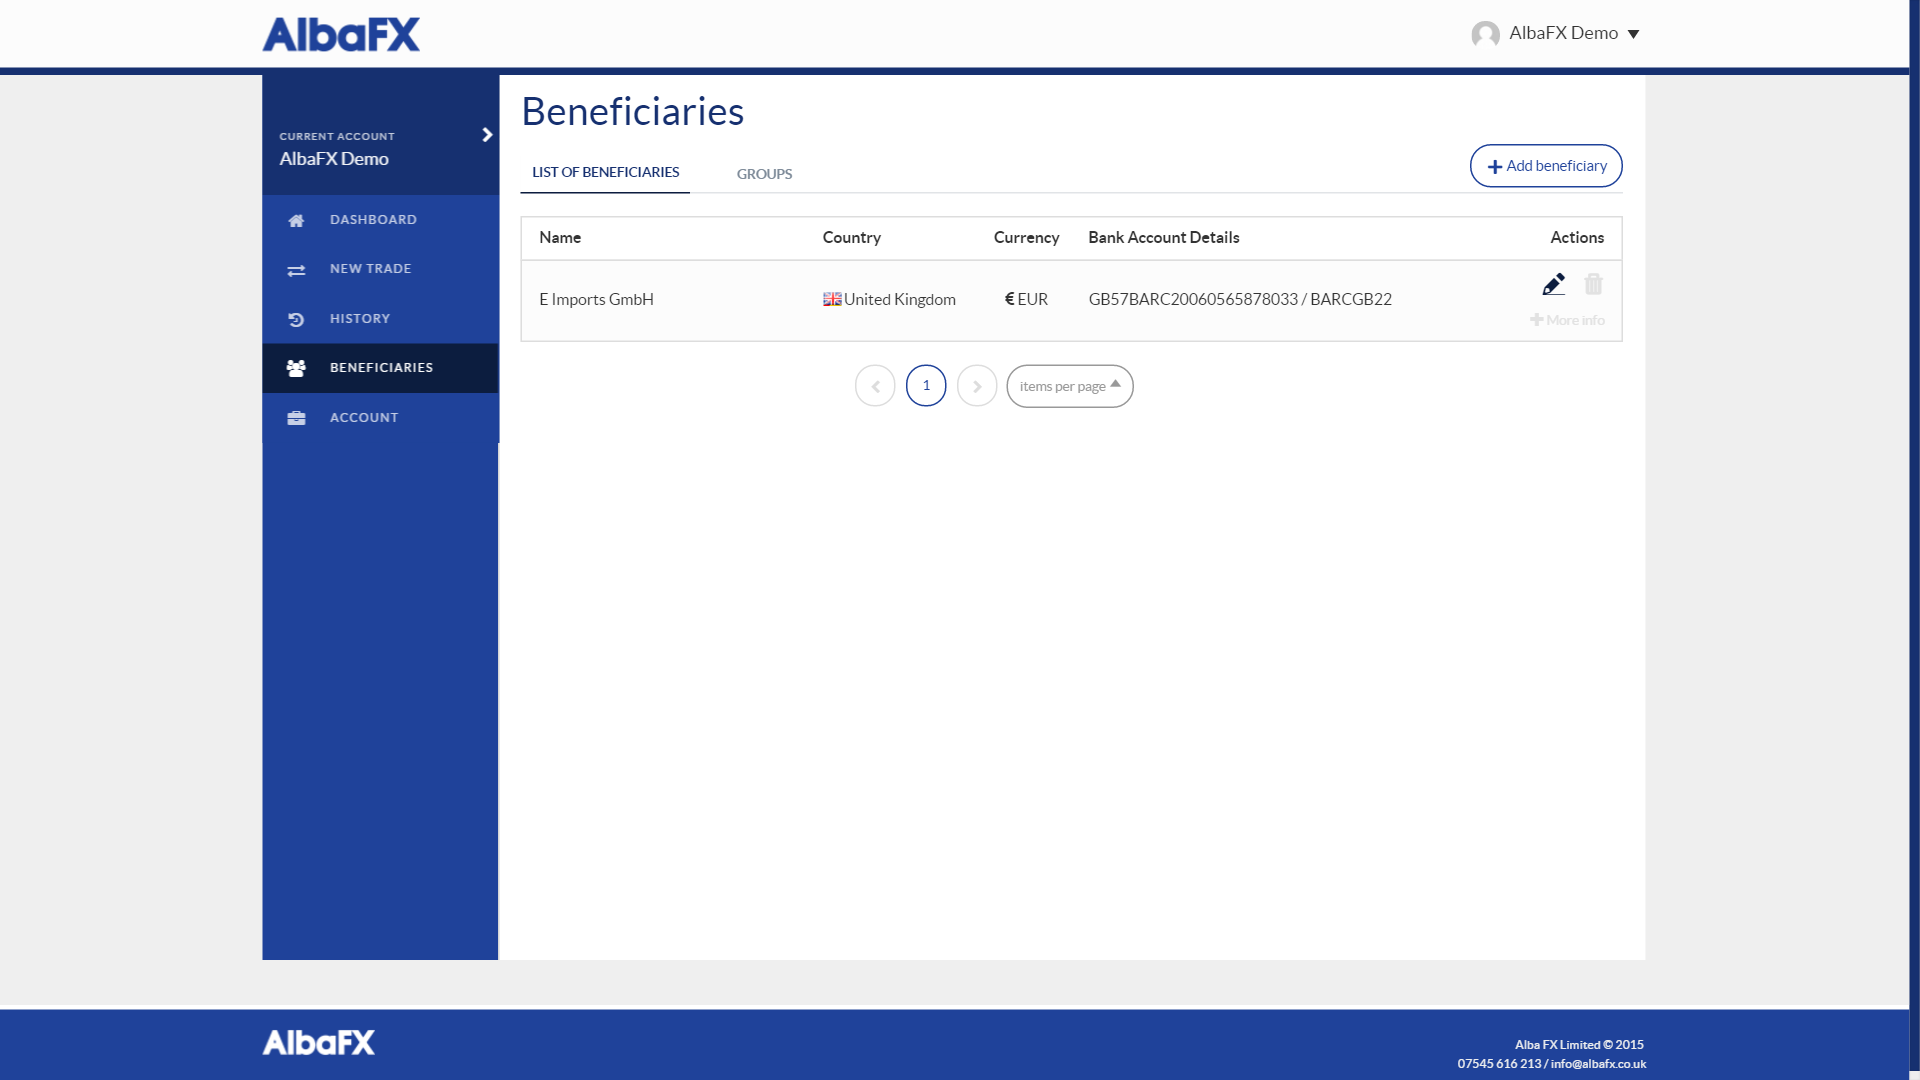
Task: Switch to the Groups tab
Action: (764, 174)
